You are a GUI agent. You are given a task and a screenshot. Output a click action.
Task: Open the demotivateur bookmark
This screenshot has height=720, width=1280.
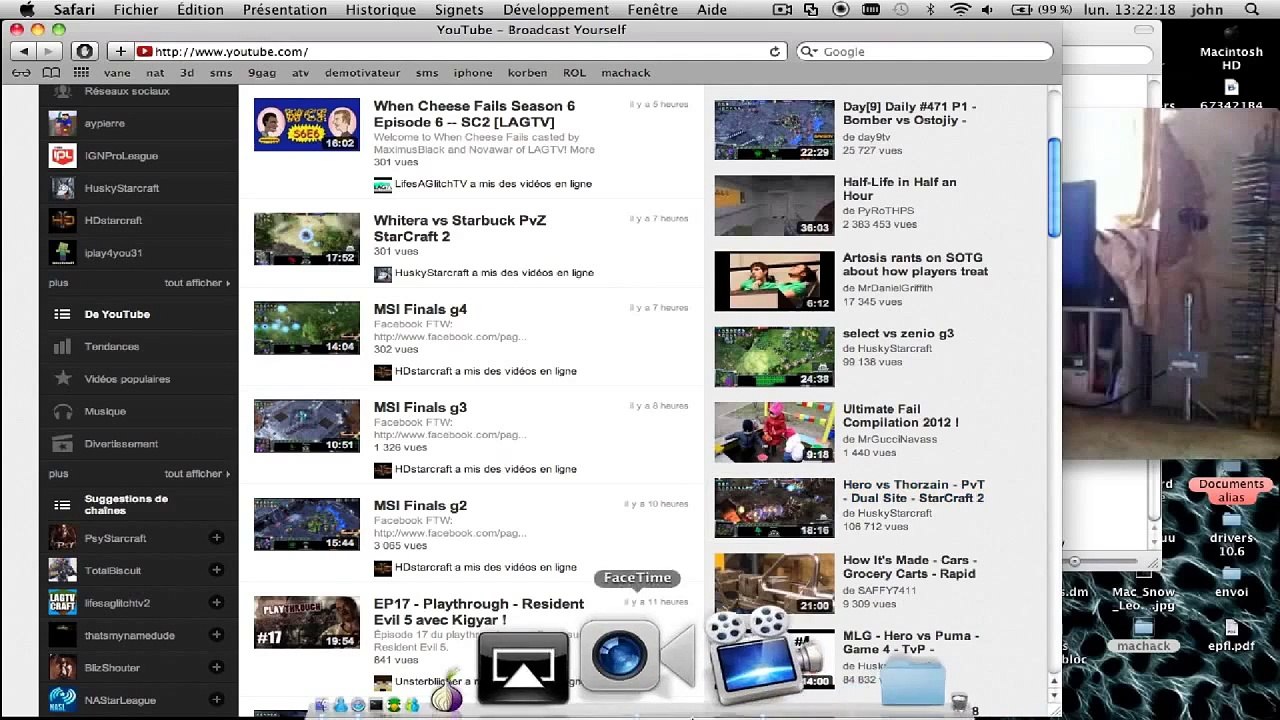[362, 73]
